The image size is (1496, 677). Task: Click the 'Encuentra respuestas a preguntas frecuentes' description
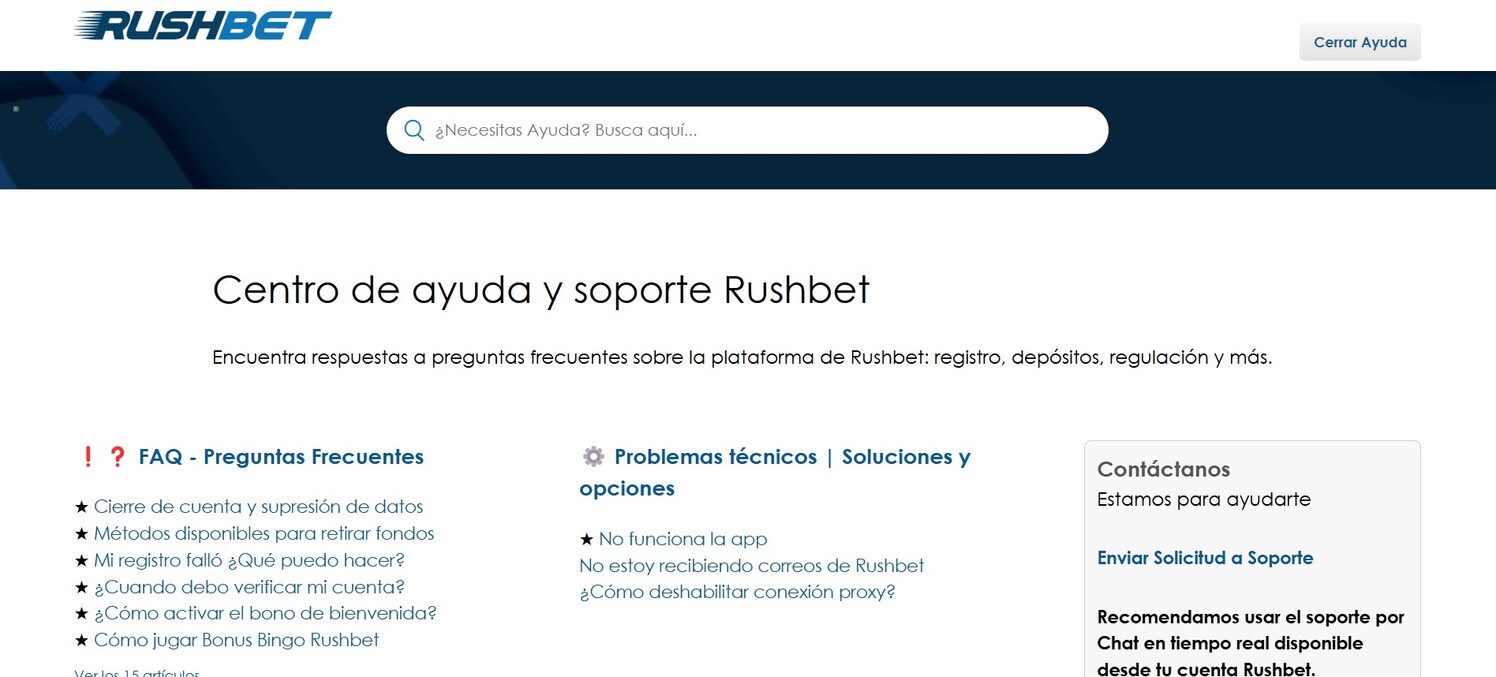click(742, 357)
